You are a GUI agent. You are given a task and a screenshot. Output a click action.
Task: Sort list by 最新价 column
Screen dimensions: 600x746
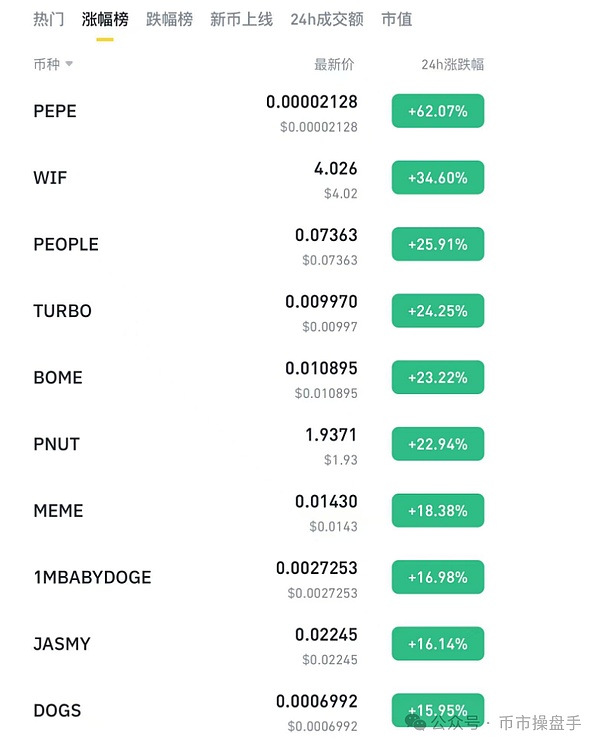click(x=334, y=65)
